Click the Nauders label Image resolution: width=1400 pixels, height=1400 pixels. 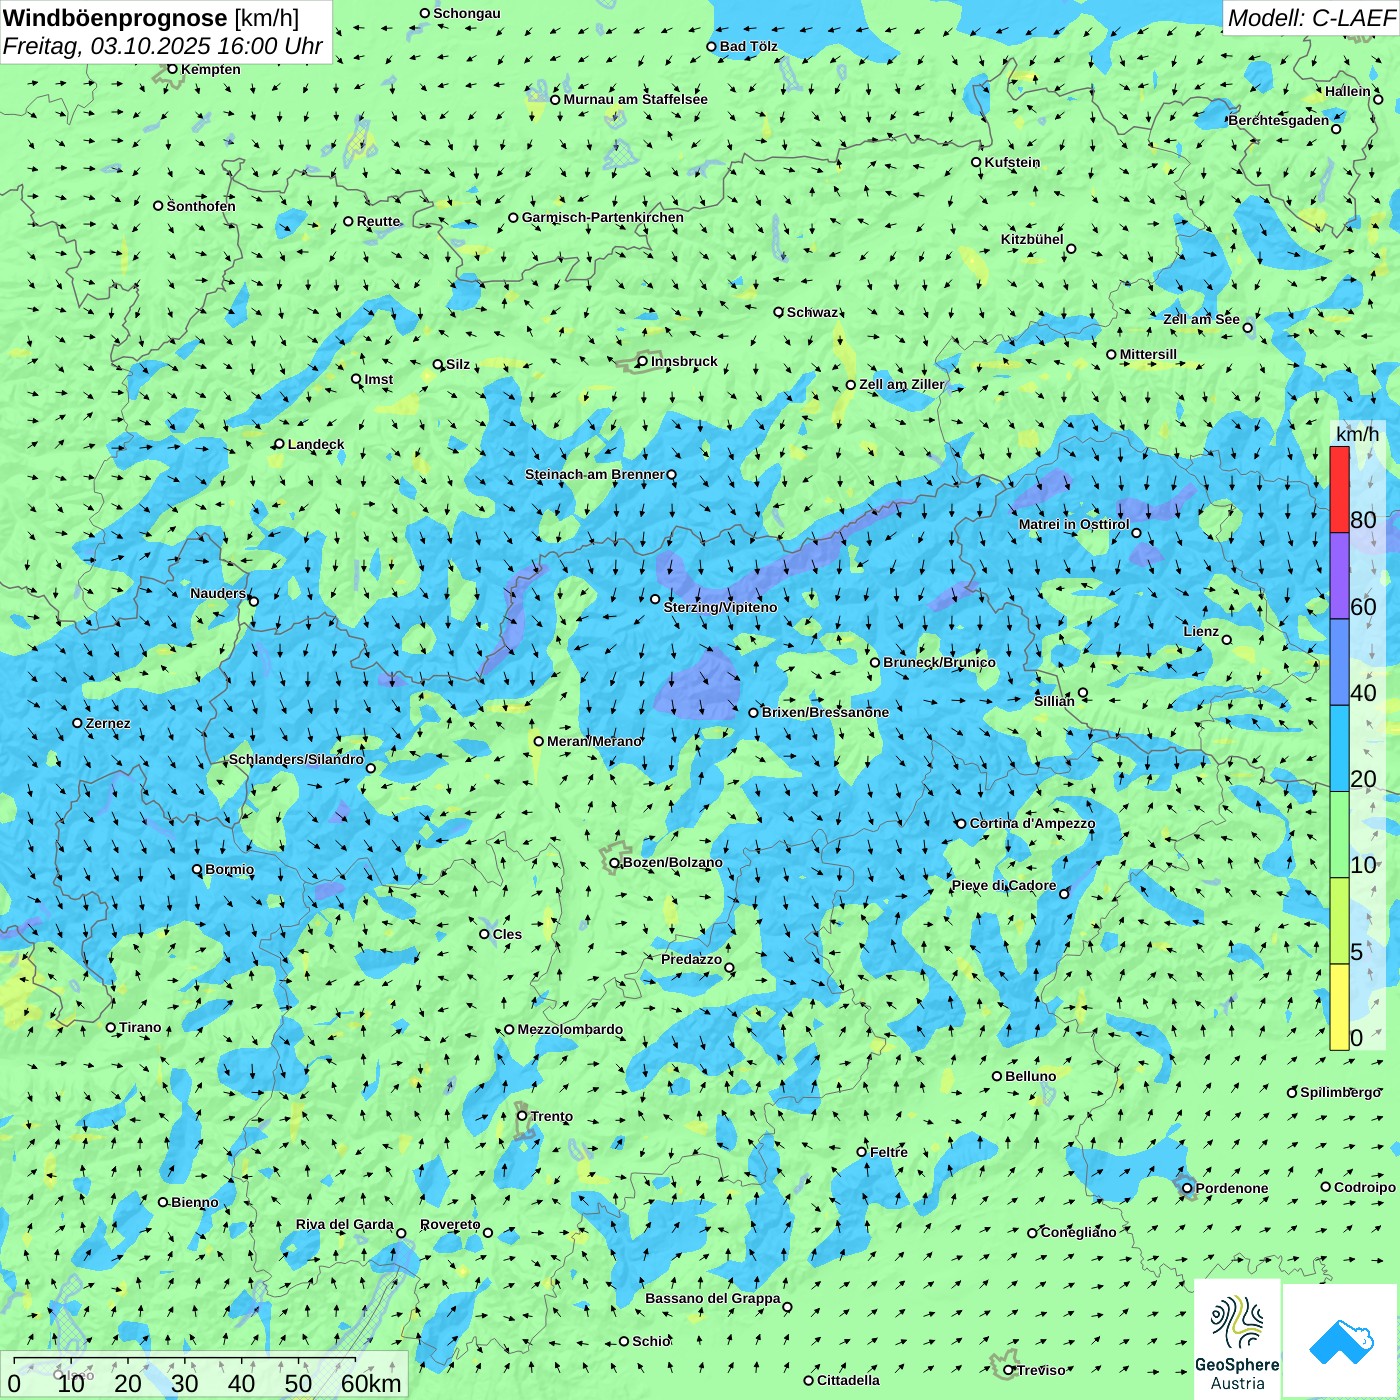pos(218,593)
